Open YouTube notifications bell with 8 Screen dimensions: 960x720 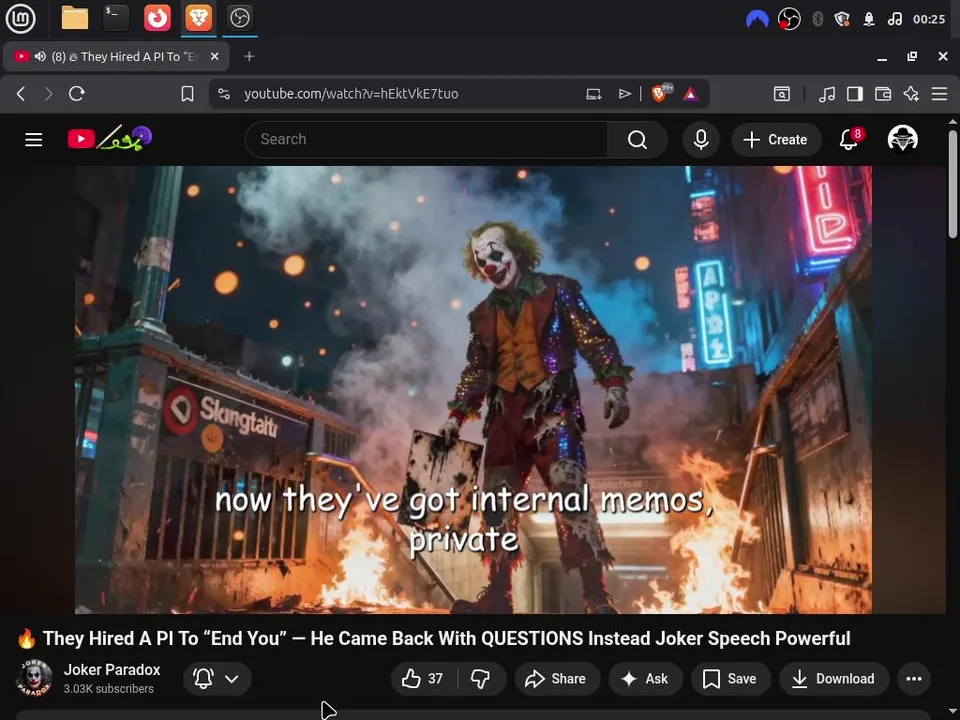tap(850, 139)
